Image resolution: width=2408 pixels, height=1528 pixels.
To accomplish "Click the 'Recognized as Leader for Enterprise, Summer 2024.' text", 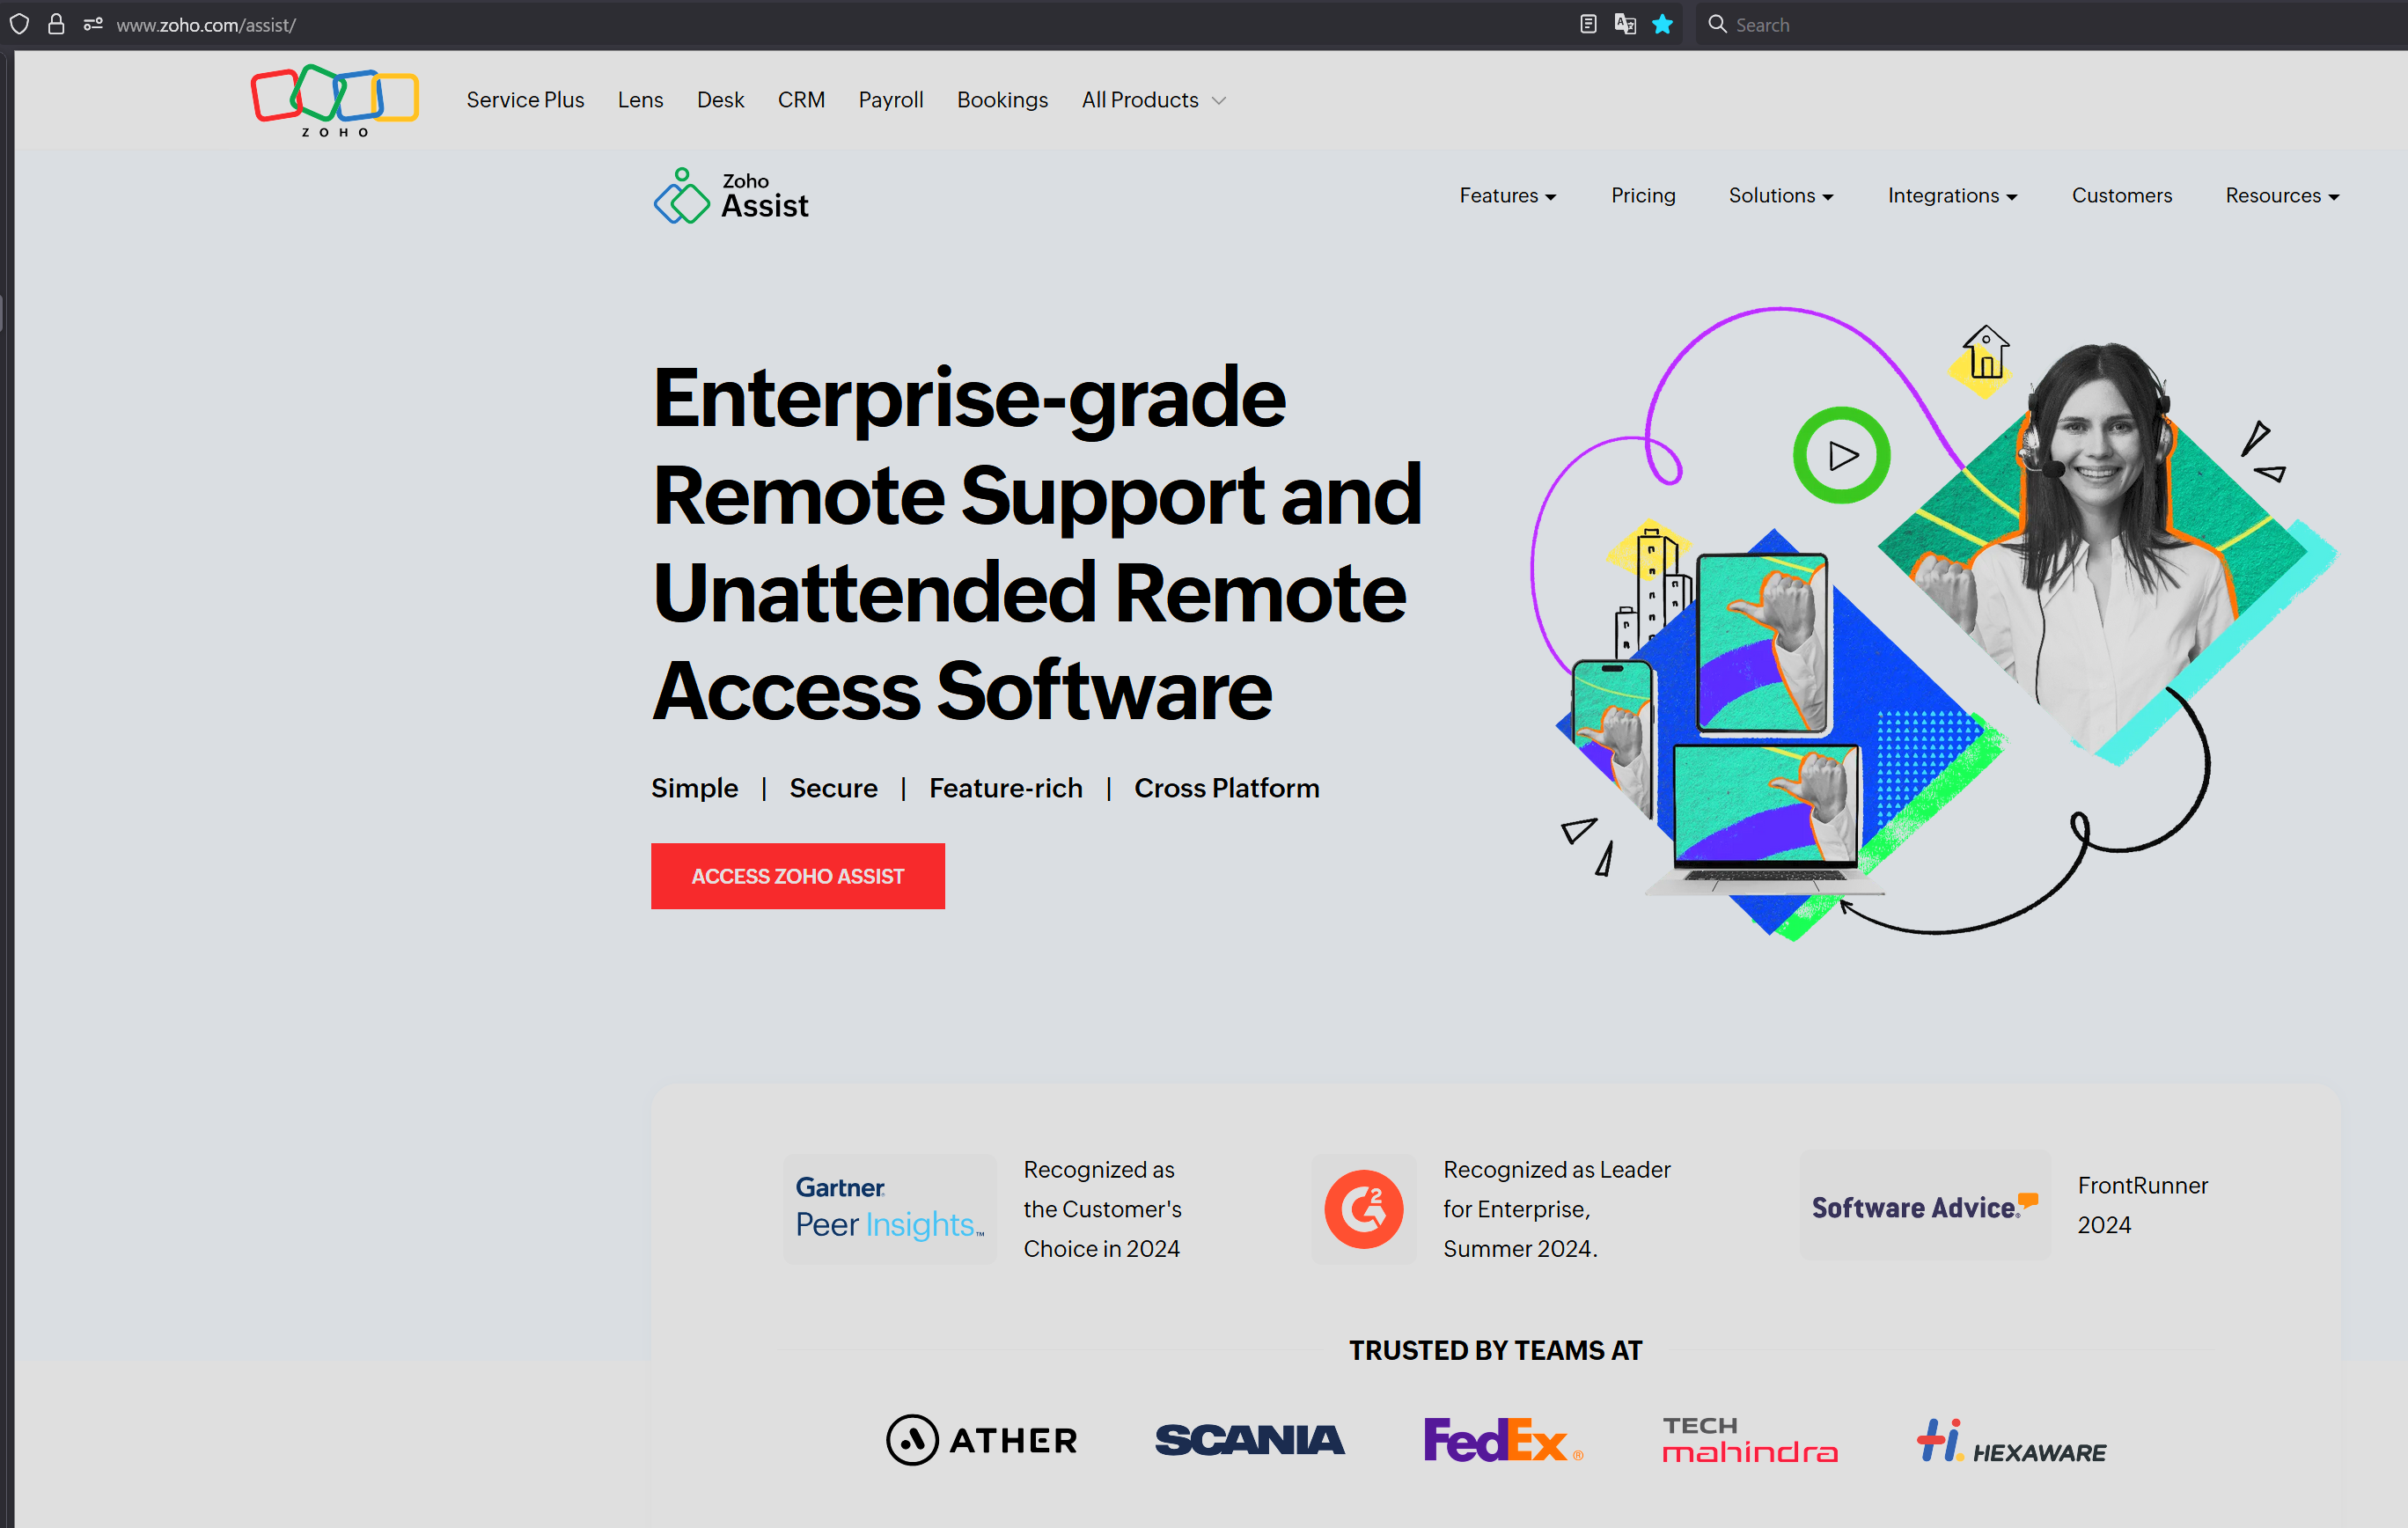I will (1556, 1209).
